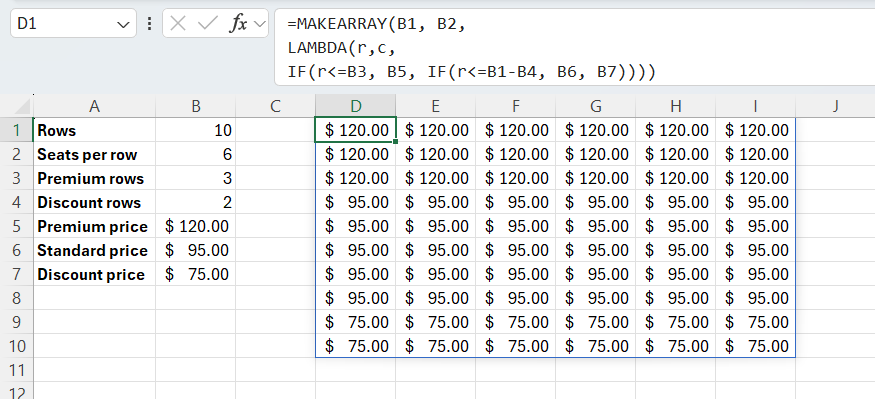Click into the MAKEARRAY formula bar text
The width and height of the screenshot is (875, 399).
[575, 47]
